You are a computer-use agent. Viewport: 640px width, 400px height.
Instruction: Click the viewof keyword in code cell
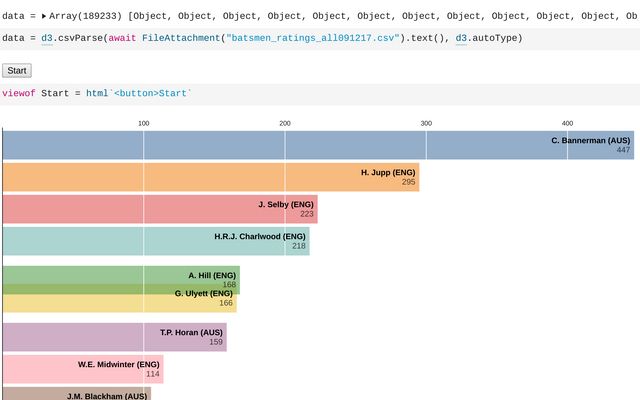(x=18, y=93)
